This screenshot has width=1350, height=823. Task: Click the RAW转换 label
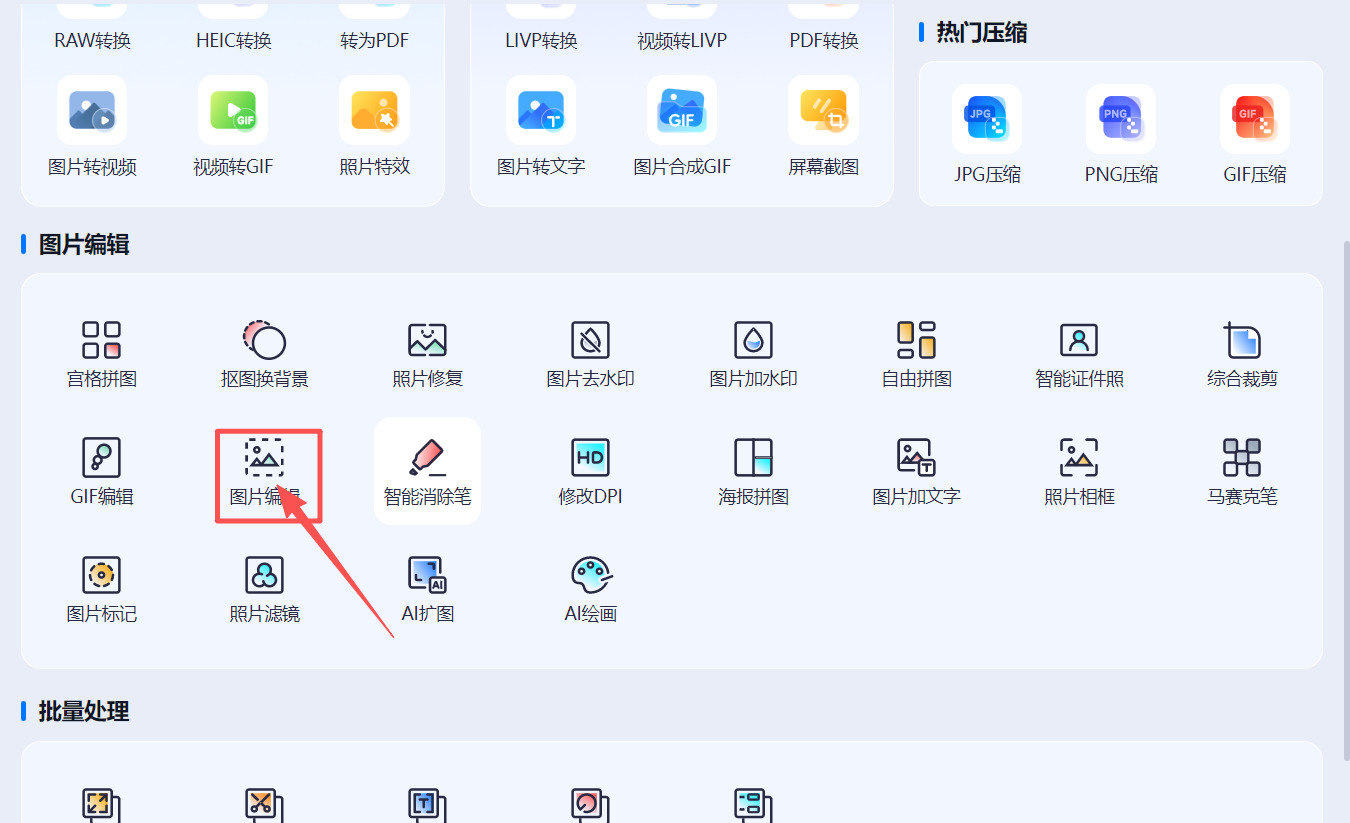[92, 41]
